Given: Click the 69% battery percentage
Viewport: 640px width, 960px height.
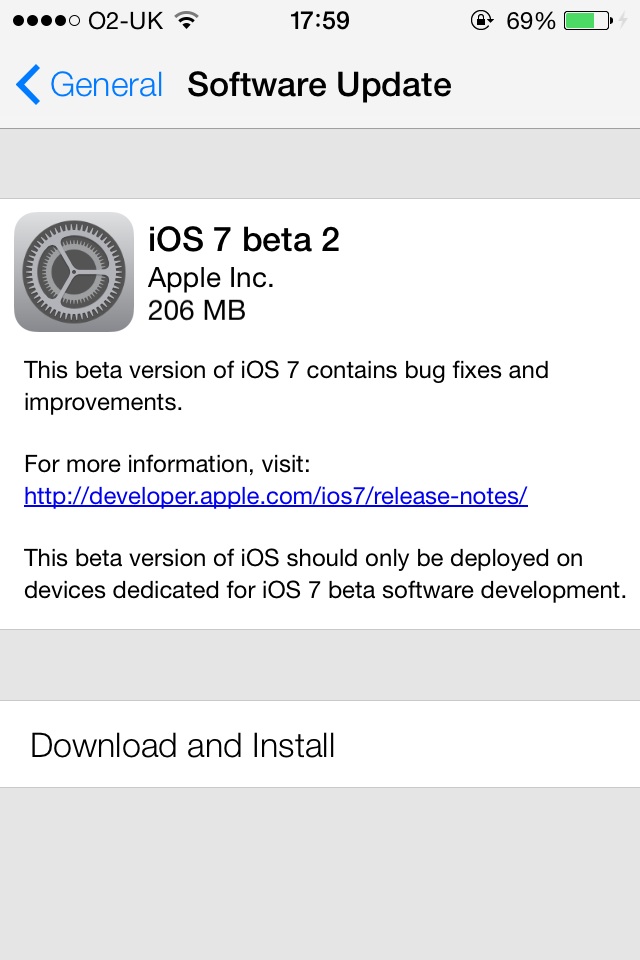Looking at the screenshot, I should coord(530,20).
